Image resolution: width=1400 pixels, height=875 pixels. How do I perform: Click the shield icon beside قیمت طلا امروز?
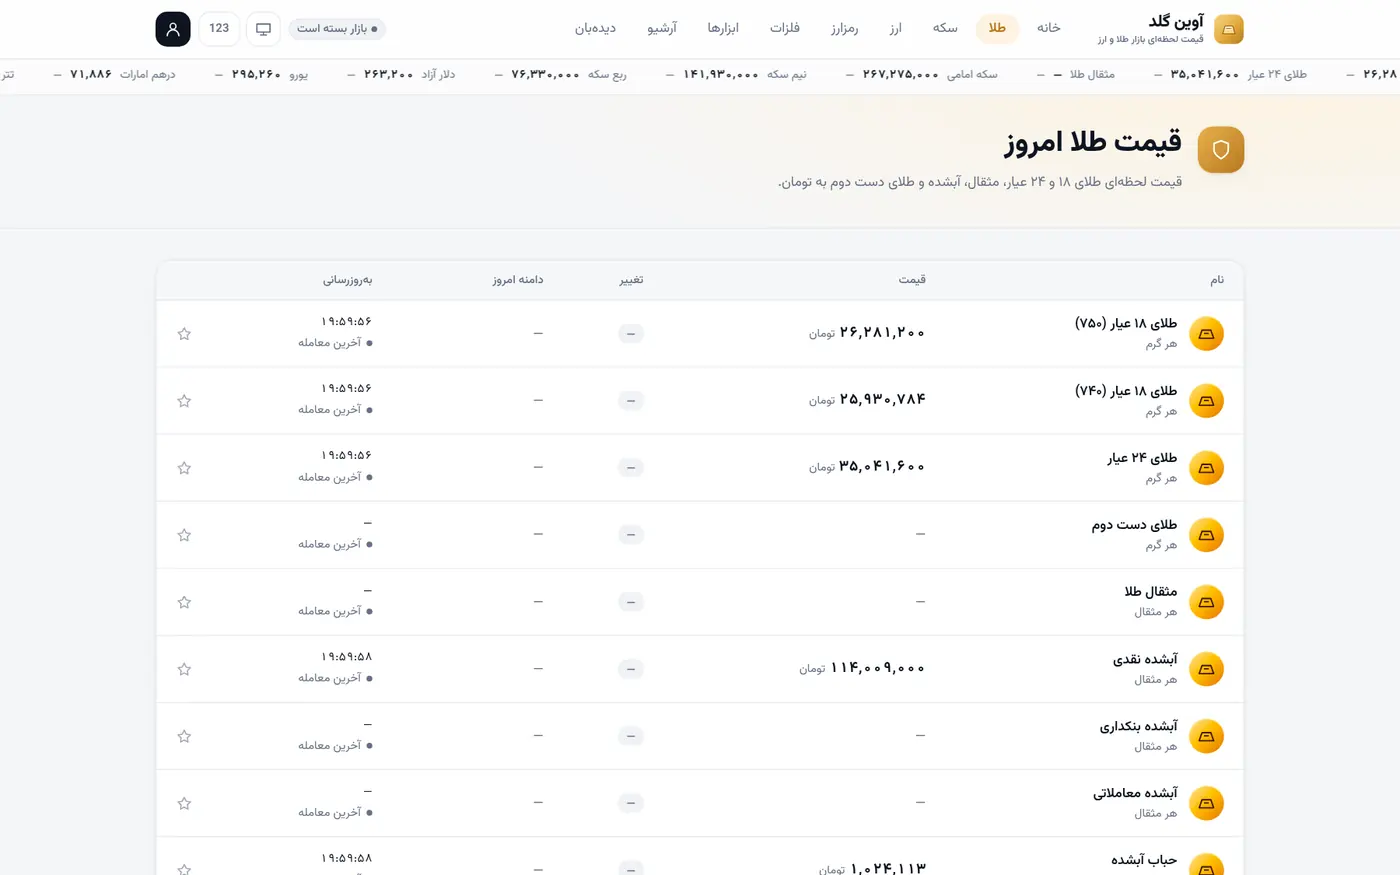1221,150
